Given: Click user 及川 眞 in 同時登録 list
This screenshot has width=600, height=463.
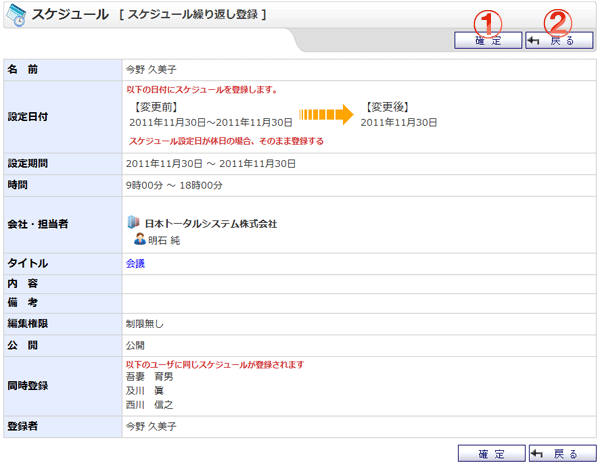Looking at the screenshot, I should click(x=145, y=391).
